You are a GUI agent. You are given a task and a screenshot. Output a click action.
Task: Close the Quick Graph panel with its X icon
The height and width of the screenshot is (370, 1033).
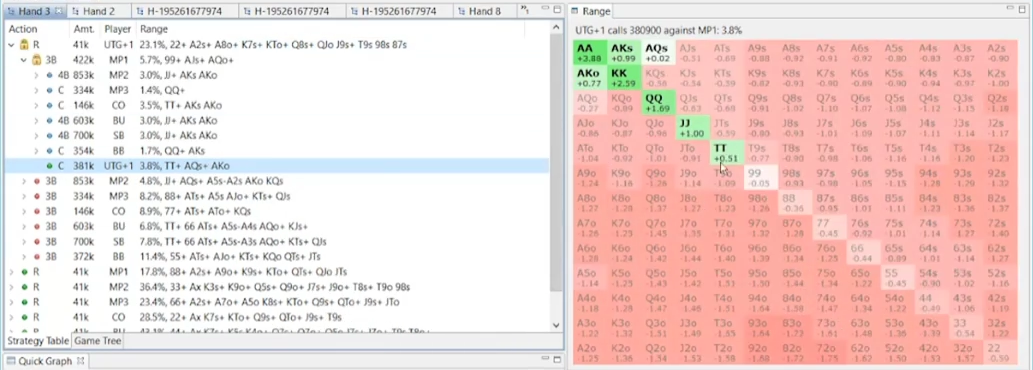pos(80,361)
